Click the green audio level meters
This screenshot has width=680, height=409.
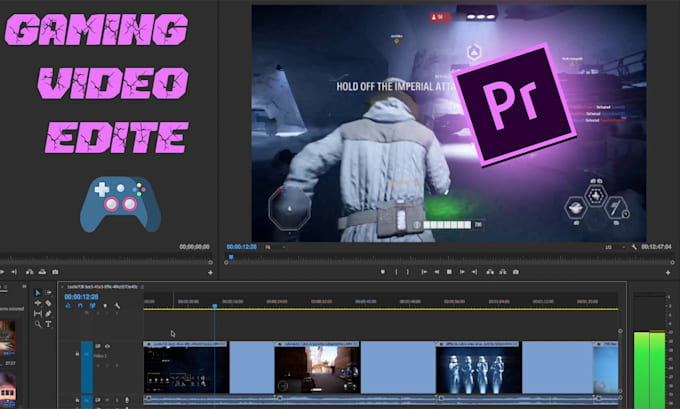pyautogui.click(x=649, y=371)
